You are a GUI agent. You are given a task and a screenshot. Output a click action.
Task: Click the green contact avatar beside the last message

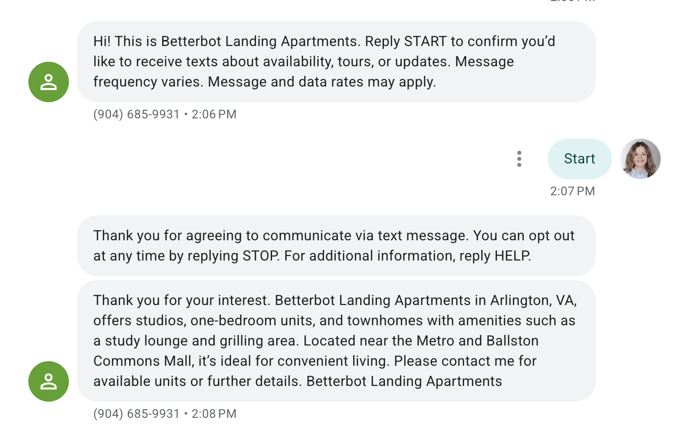tap(48, 381)
